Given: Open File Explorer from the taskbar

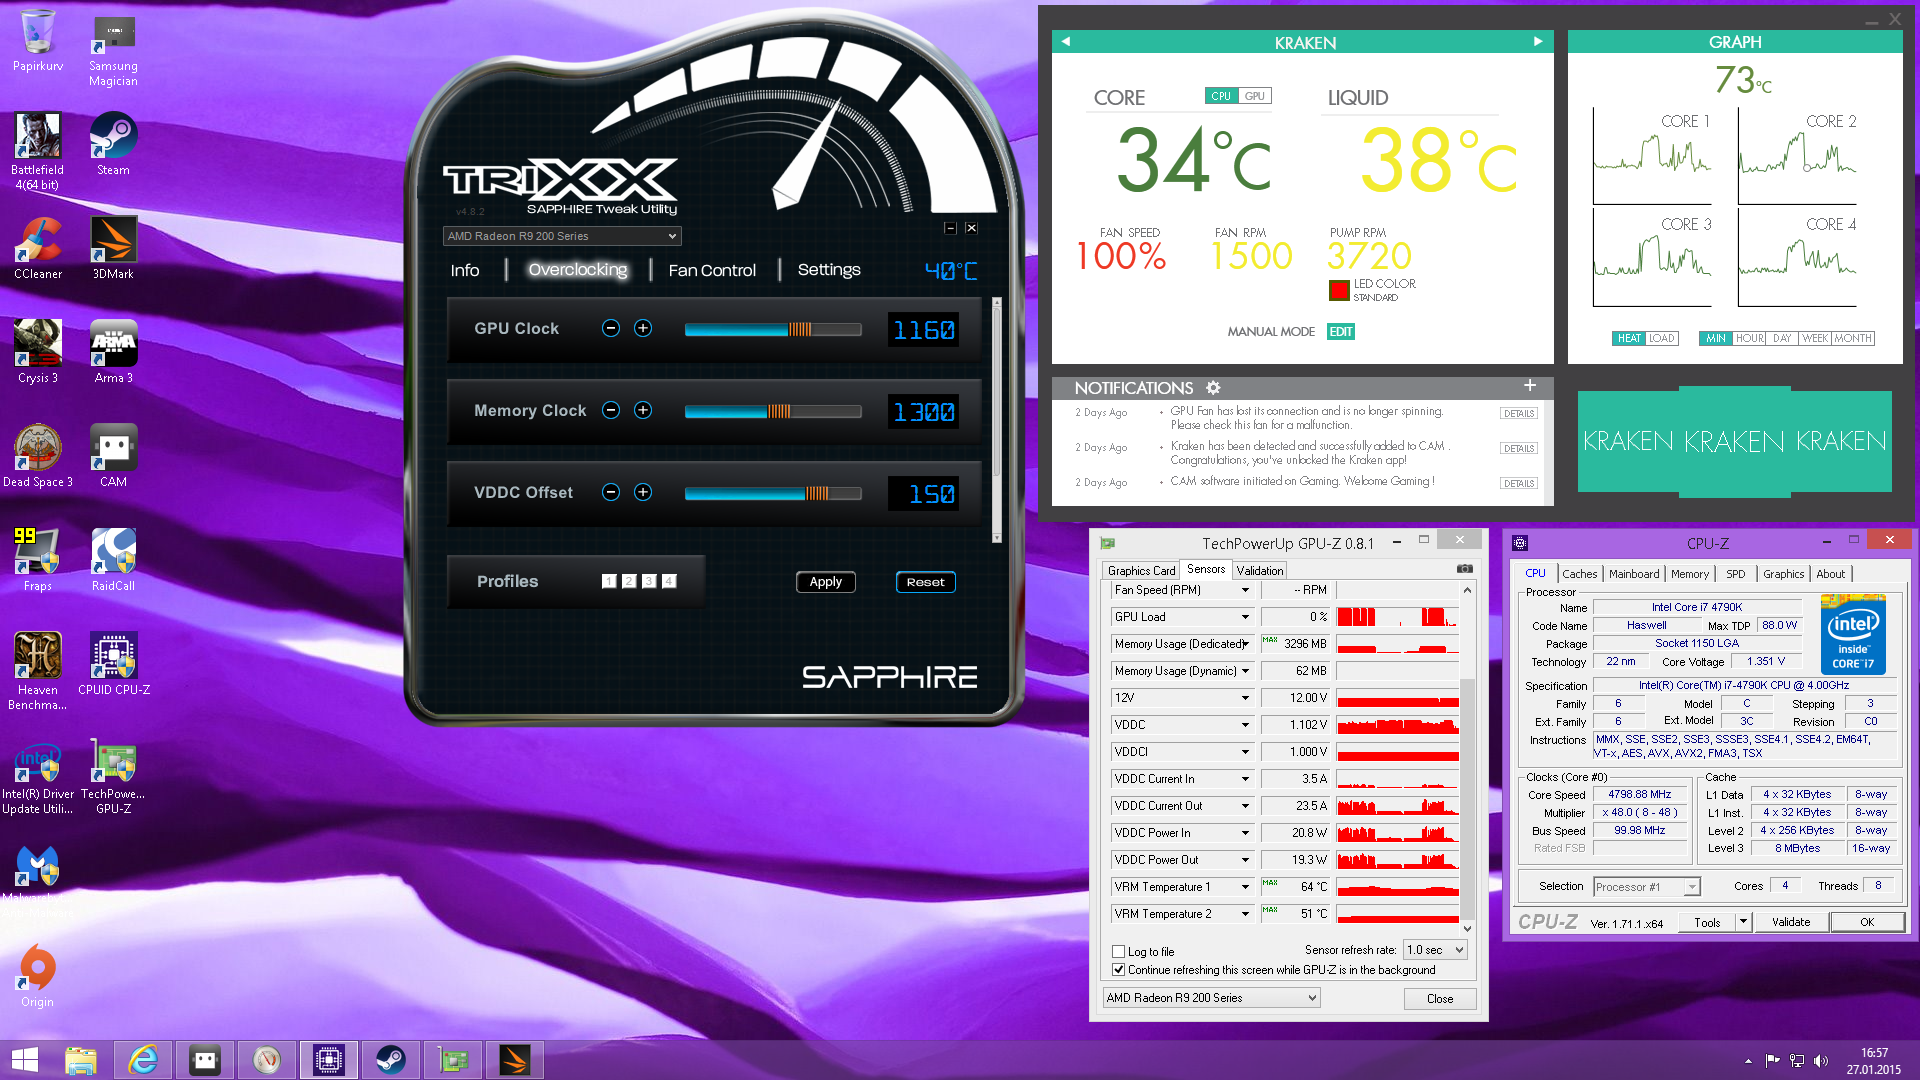Looking at the screenshot, I should pyautogui.click(x=81, y=1060).
